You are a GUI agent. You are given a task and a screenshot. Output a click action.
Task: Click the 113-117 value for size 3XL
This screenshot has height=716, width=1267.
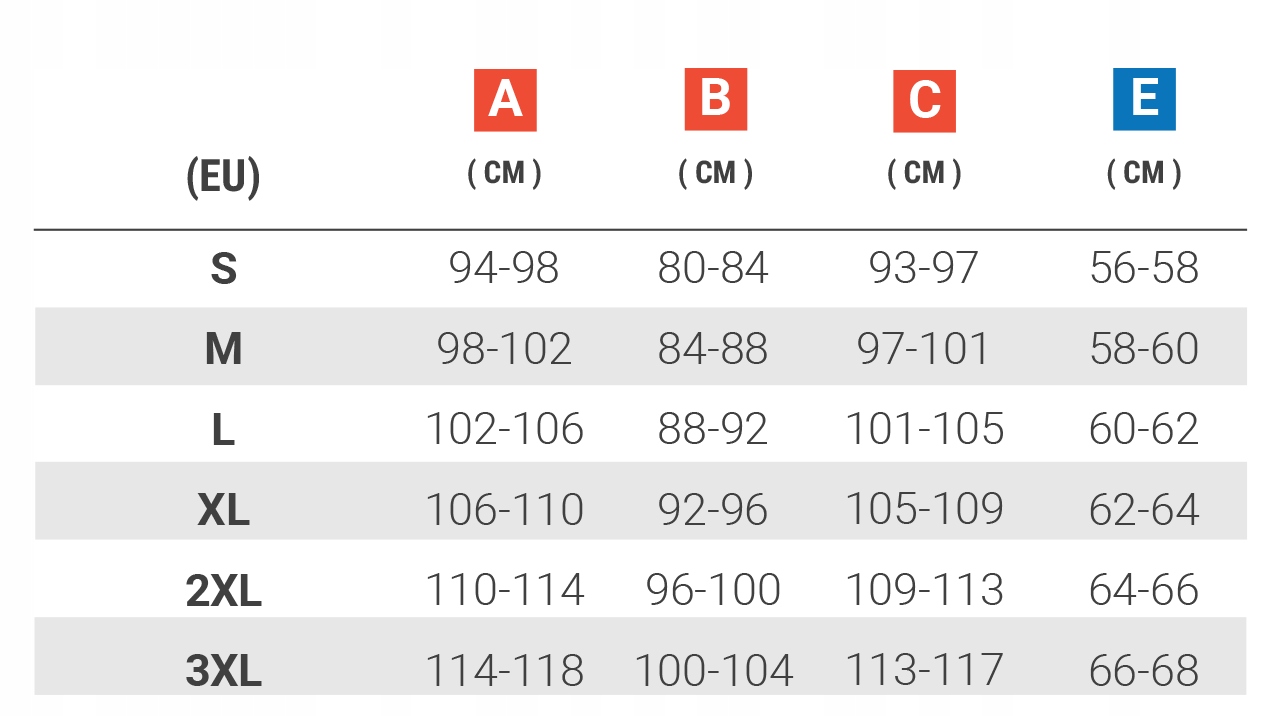point(924,670)
